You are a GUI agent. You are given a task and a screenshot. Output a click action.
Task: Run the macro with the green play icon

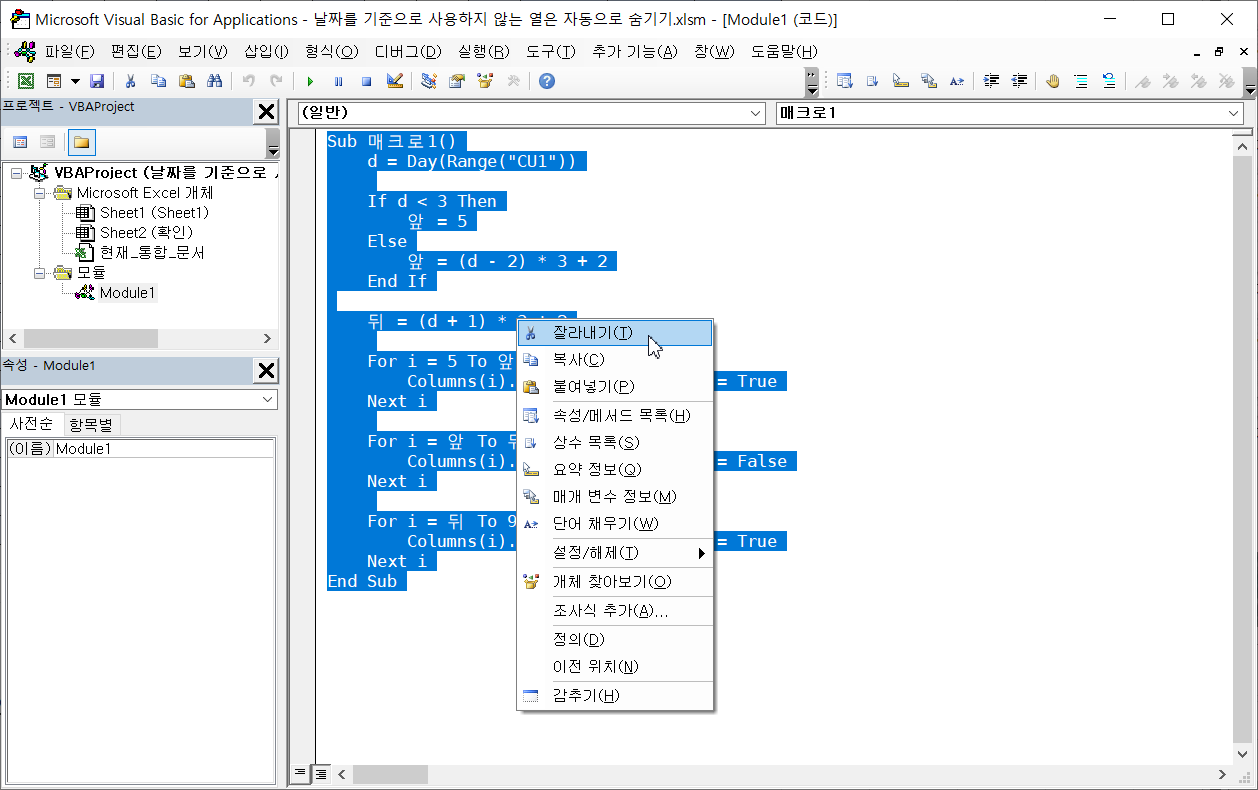pyautogui.click(x=310, y=81)
